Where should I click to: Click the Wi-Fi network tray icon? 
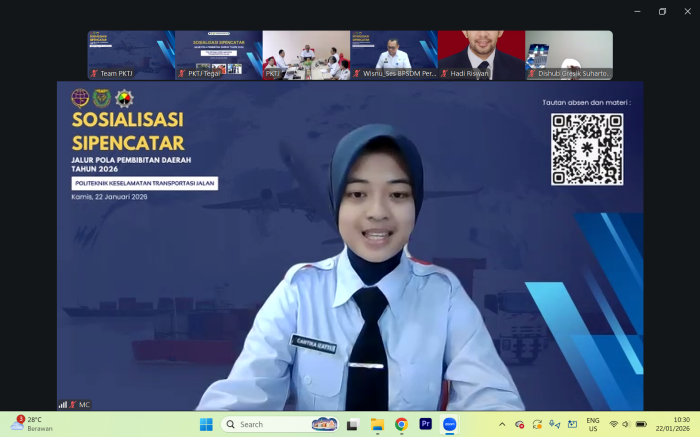coord(613,424)
